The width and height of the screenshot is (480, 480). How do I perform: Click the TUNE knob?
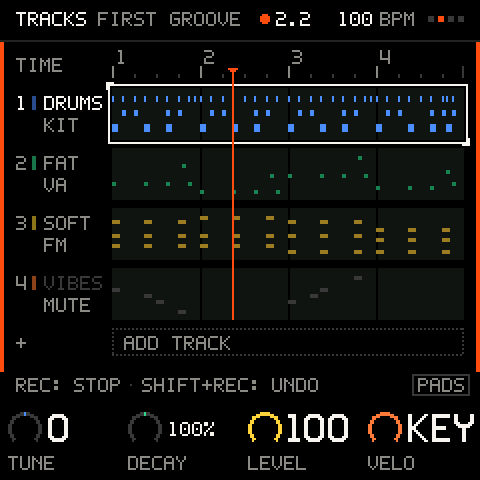25,427
